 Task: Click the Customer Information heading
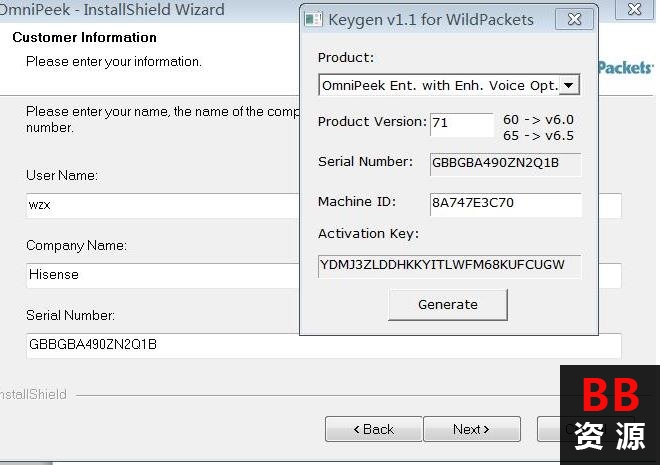[85, 37]
